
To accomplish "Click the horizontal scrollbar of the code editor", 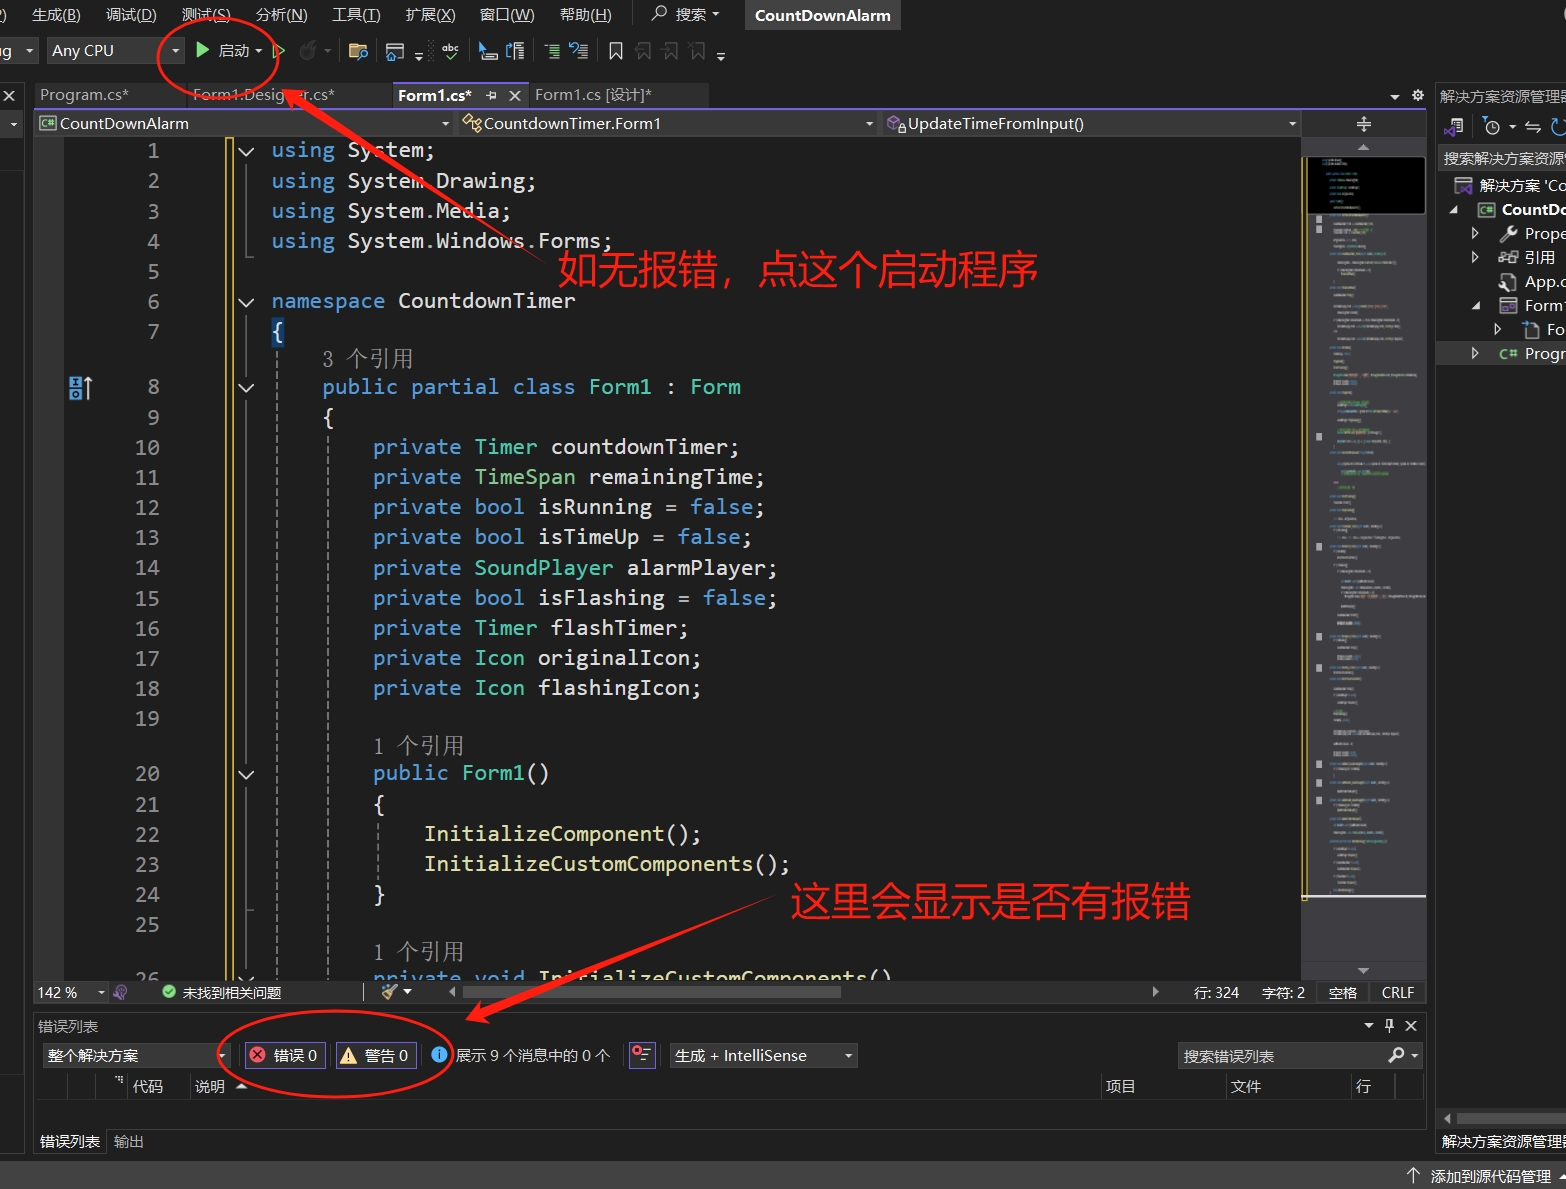I will click(650, 992).
